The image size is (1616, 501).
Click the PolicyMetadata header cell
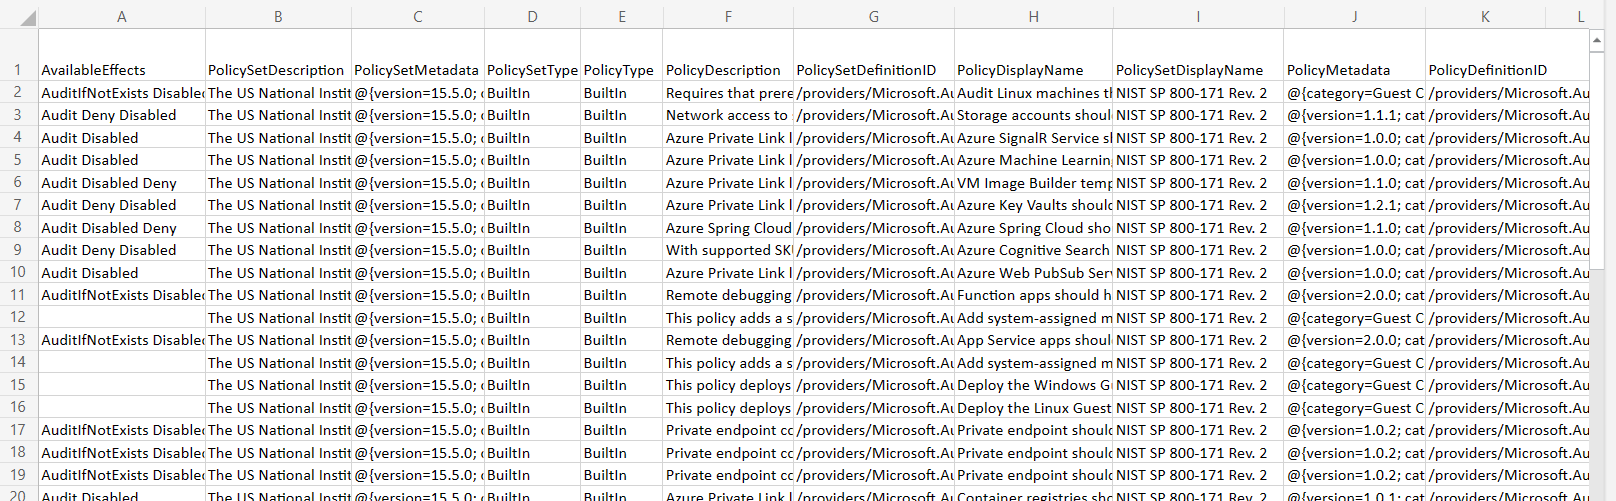1355,55
